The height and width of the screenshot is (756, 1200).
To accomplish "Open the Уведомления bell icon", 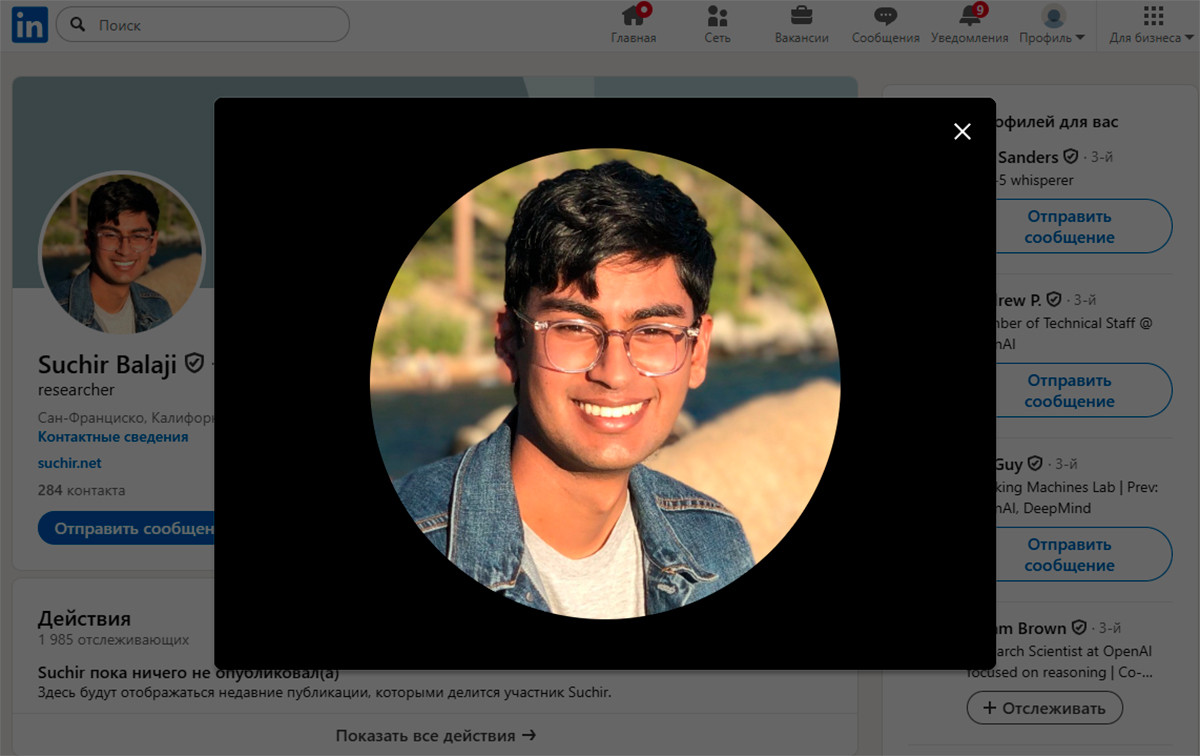I will [x=969, y=17].
